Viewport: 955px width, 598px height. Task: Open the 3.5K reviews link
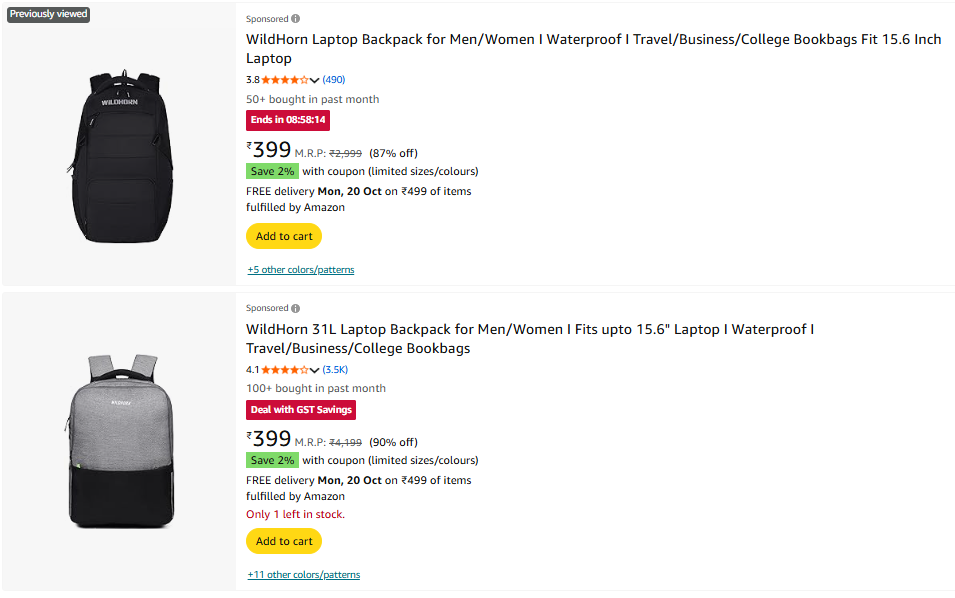pyautogui.click(x=335, y=370)
